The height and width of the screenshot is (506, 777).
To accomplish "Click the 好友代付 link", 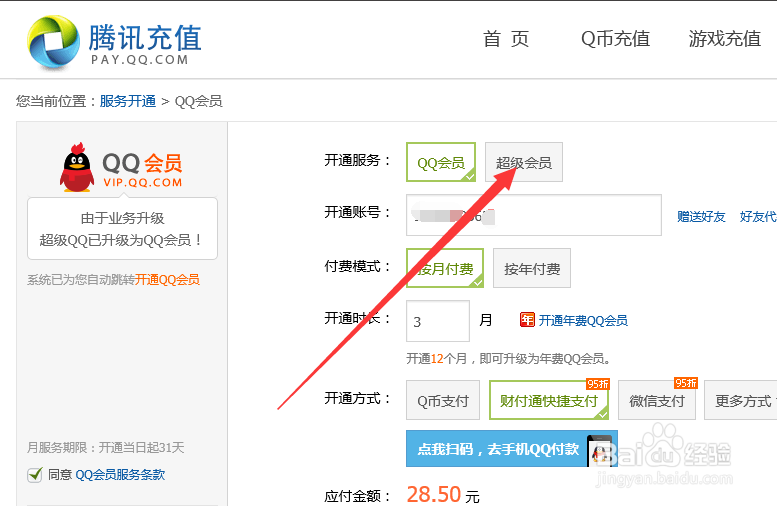I will click(758, 217).
